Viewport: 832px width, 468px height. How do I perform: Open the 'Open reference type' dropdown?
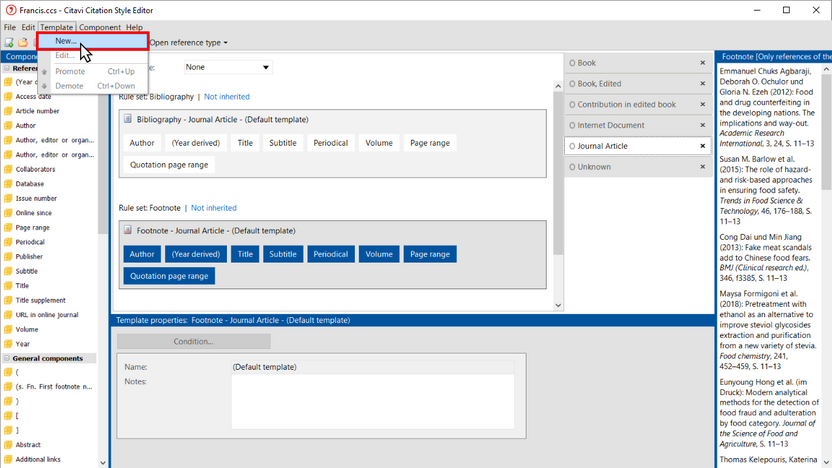(188, 42)
